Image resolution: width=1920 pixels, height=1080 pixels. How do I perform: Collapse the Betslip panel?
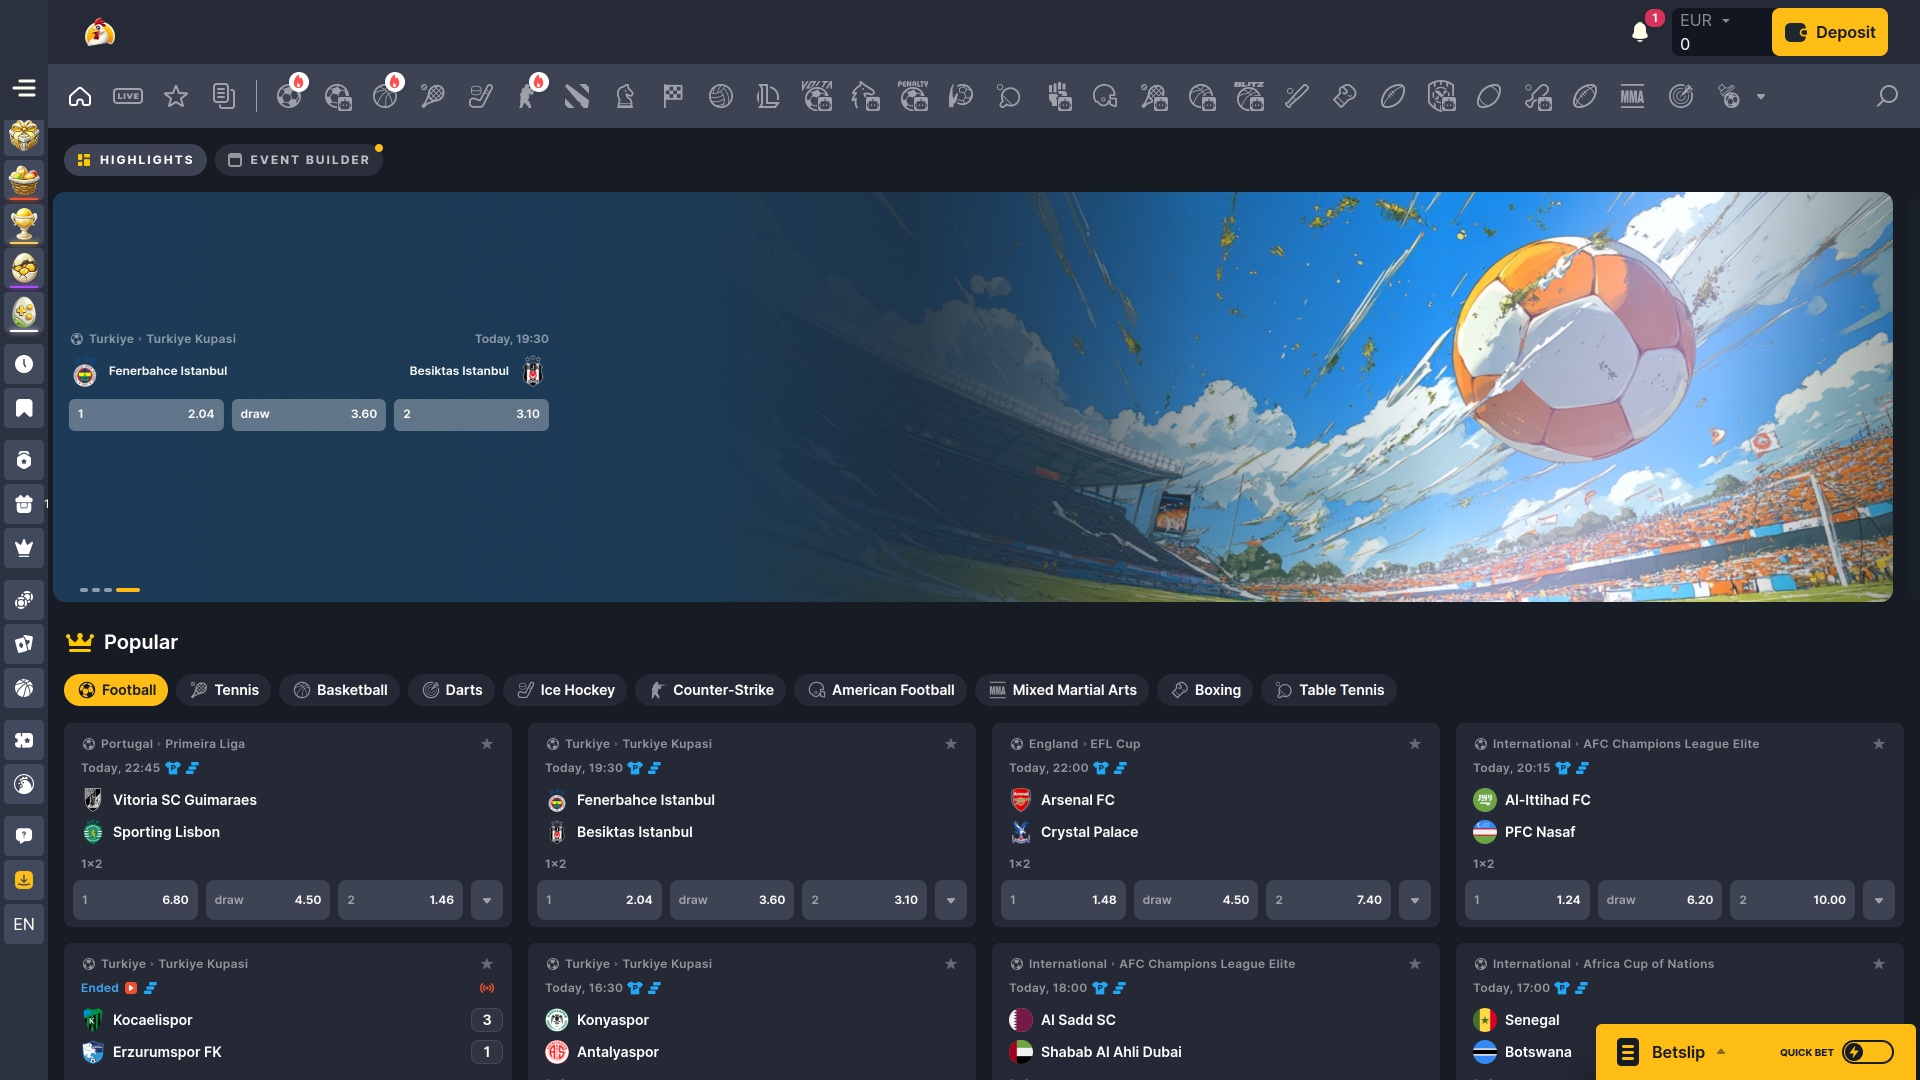click(x=1722, y=1052)
